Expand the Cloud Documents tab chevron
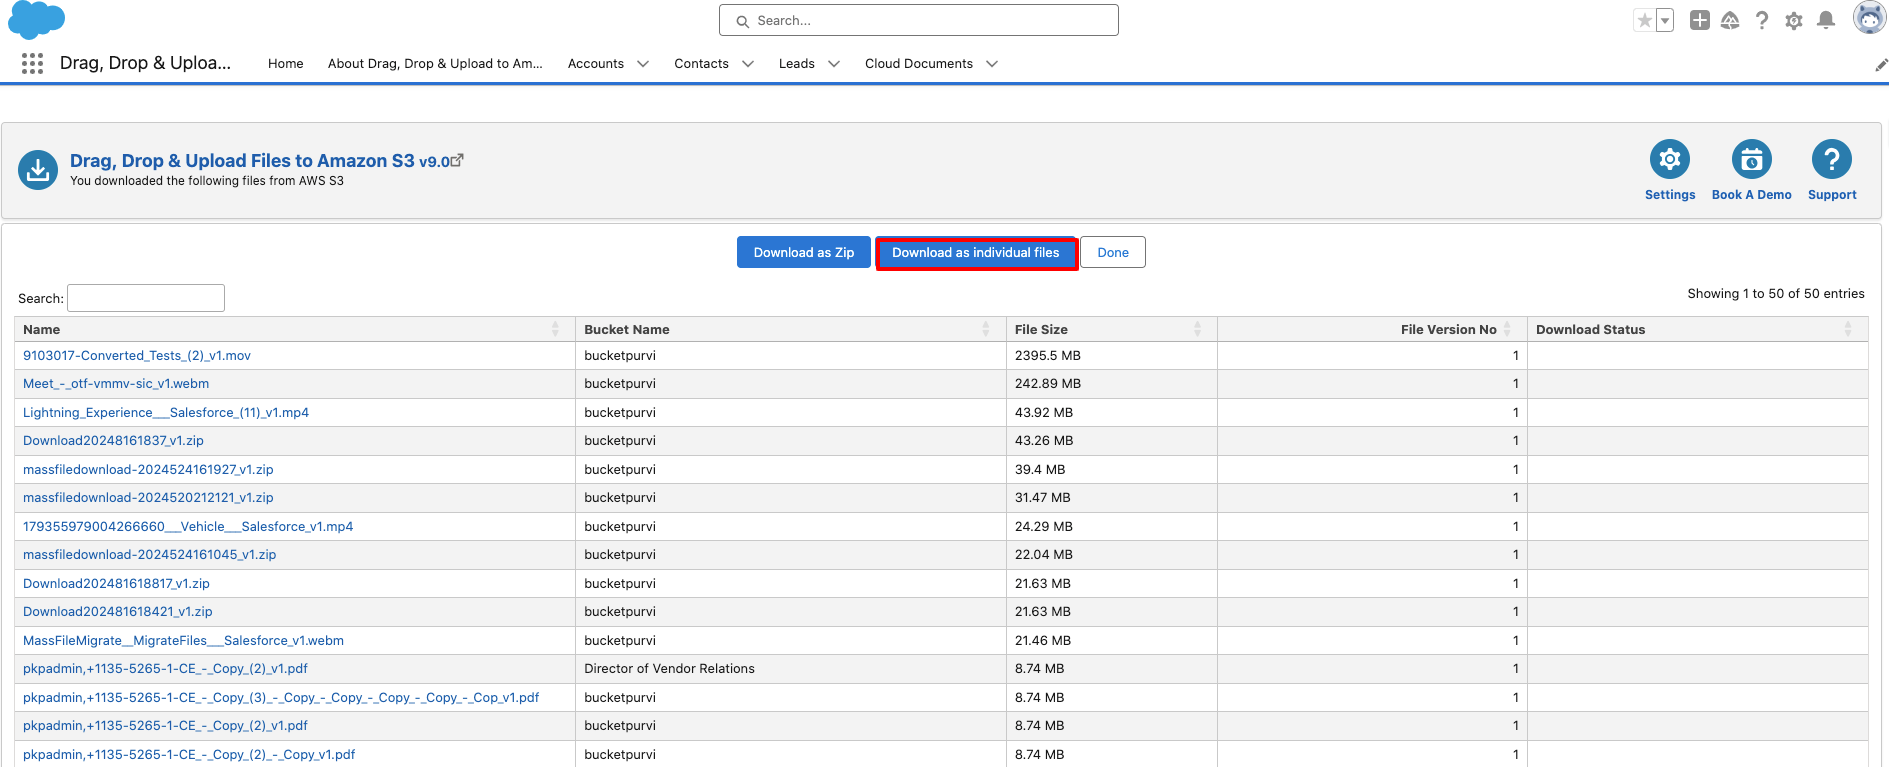The height and width of the screenshot is (767, 1889). point(992,64)
